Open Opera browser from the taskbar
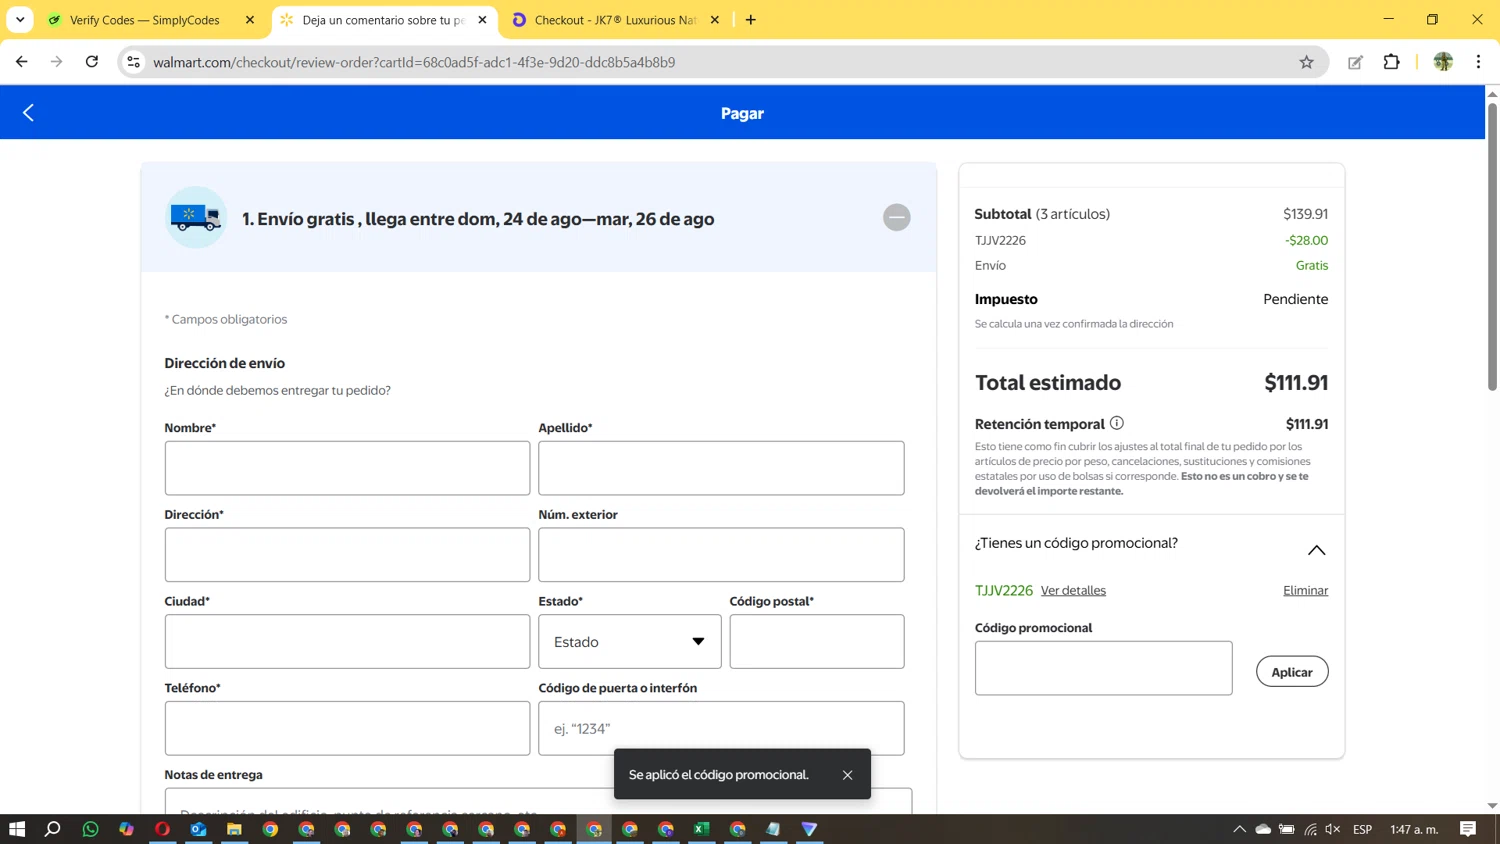Screen dimensions: 1500x844 coord(162,829)
